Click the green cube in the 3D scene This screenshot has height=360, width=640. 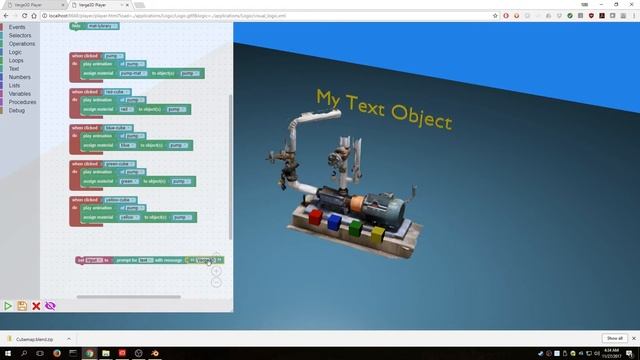[x=356, y=228]
